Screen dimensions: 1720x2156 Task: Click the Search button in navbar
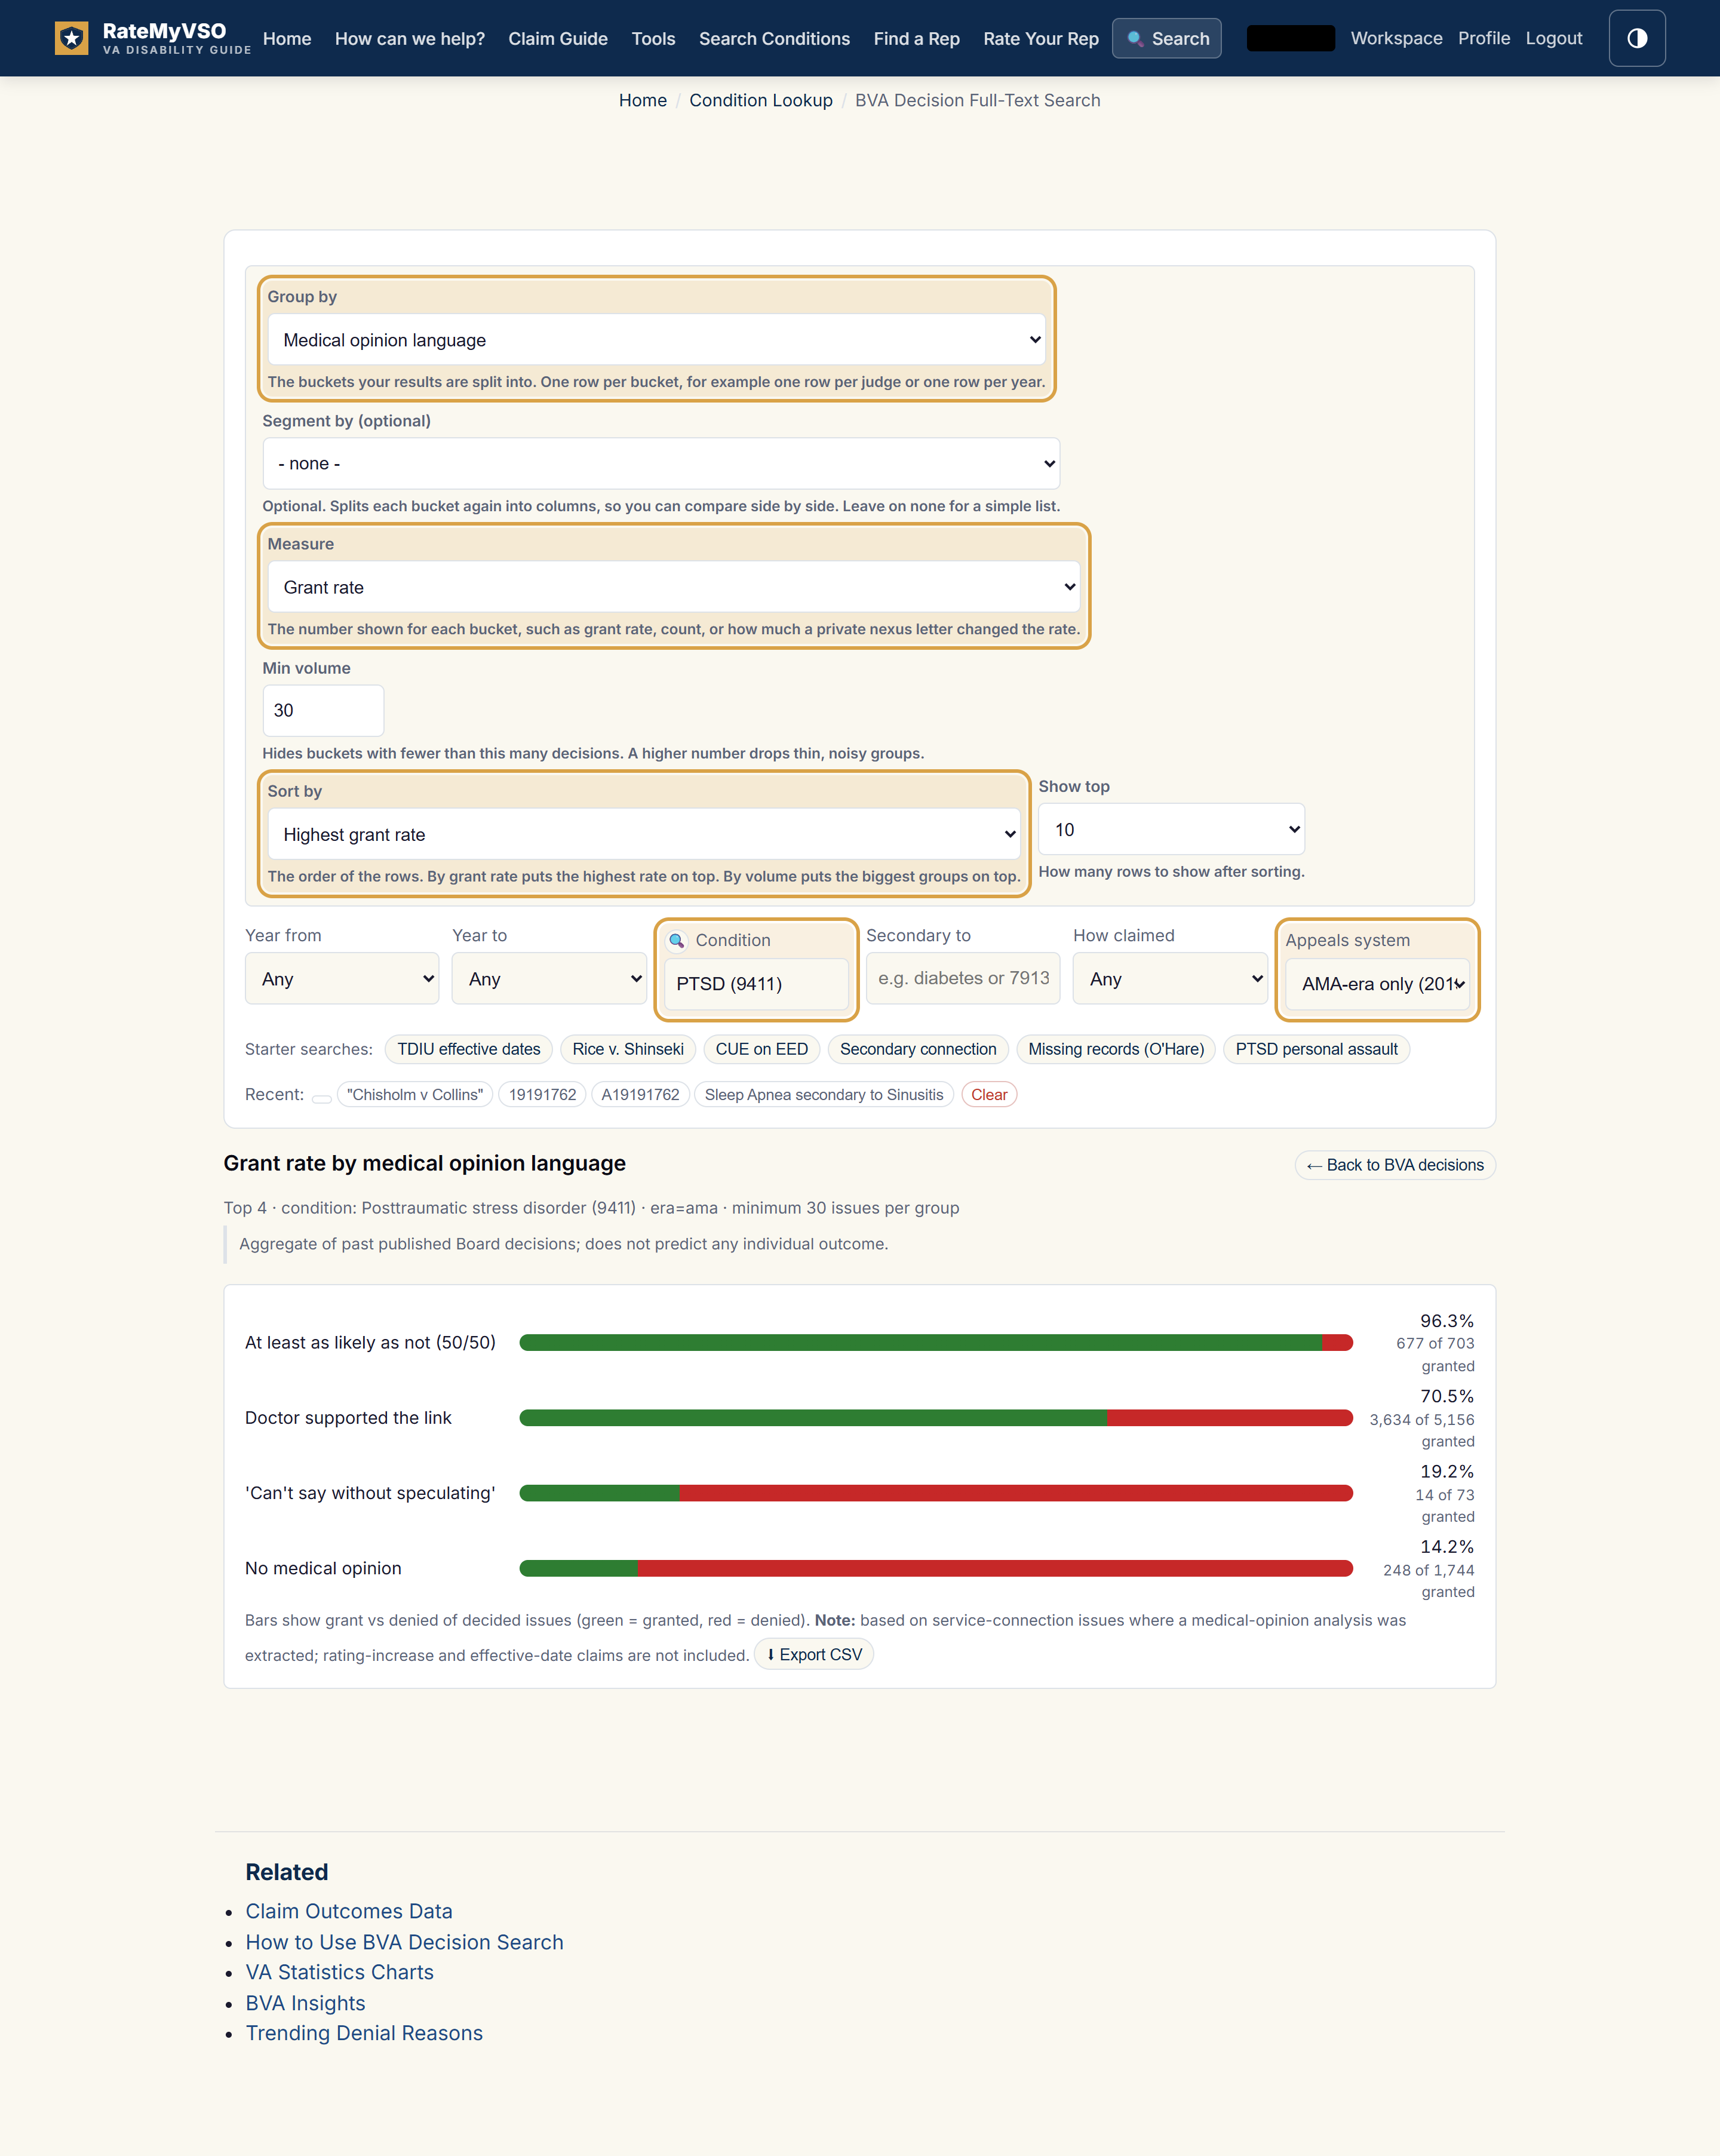1166,38
